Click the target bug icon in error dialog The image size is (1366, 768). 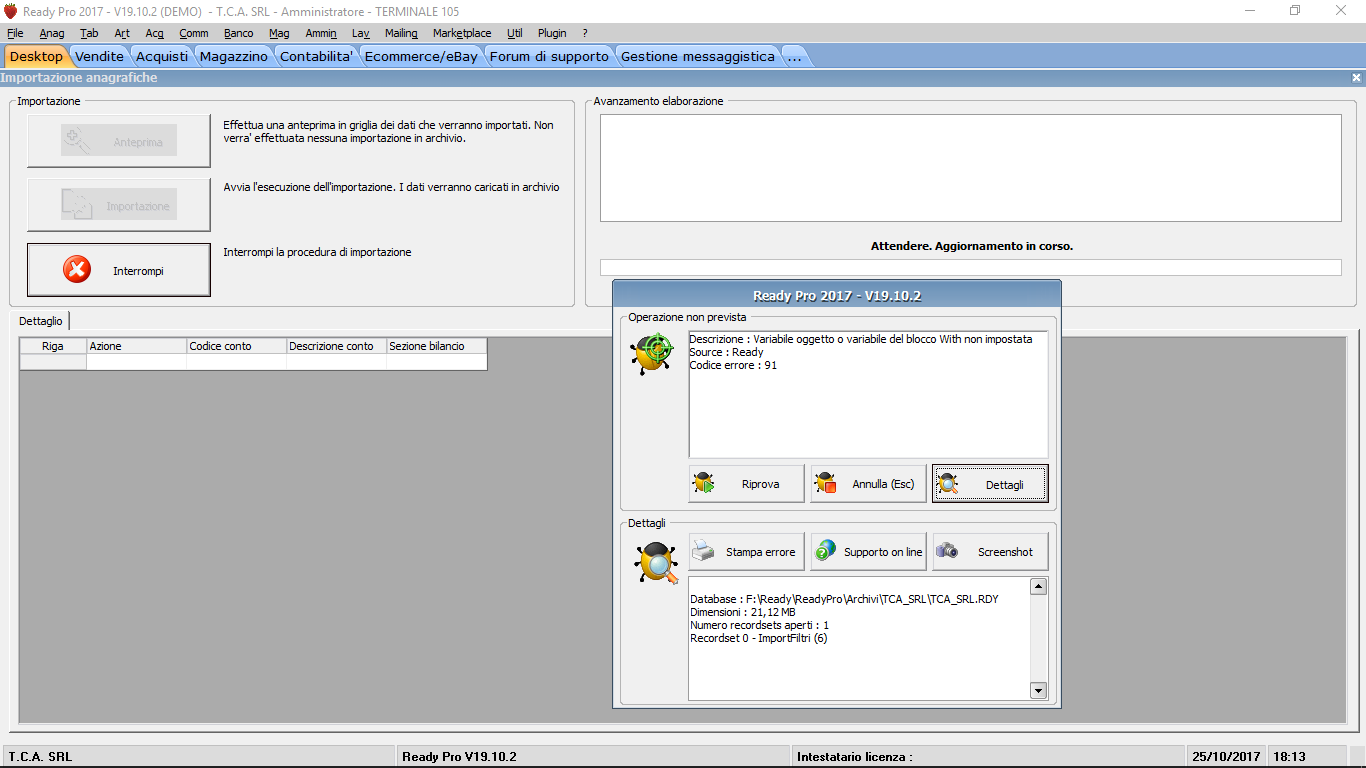pos(652,354)
